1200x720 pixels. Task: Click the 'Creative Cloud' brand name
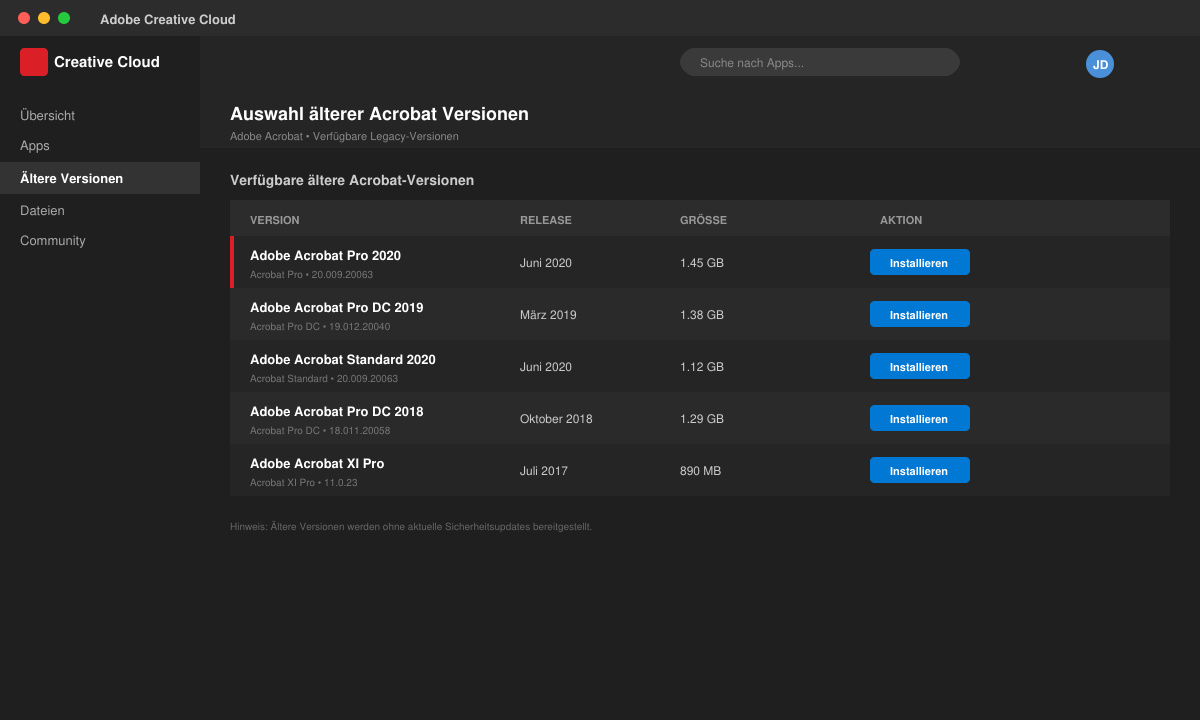coord(107,62)
